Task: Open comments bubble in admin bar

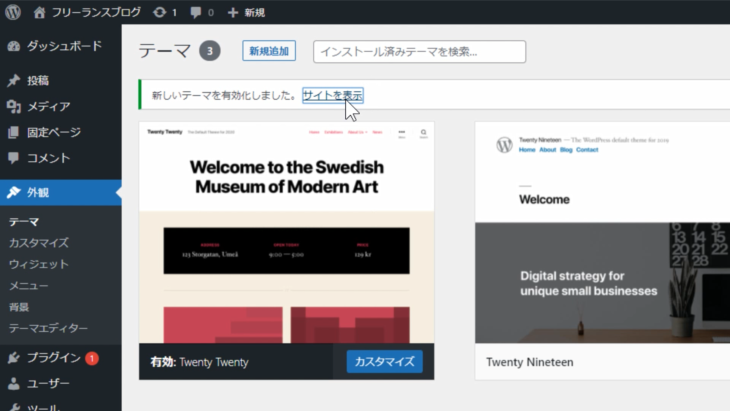Action: point(196,13)
